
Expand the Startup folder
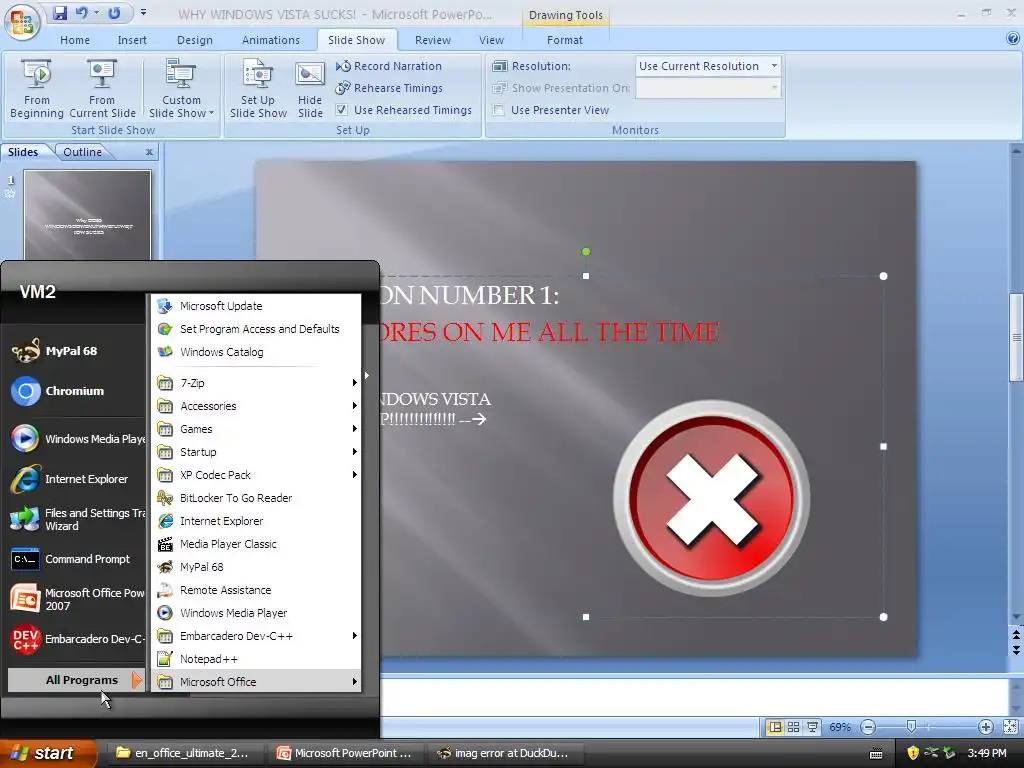257,452
